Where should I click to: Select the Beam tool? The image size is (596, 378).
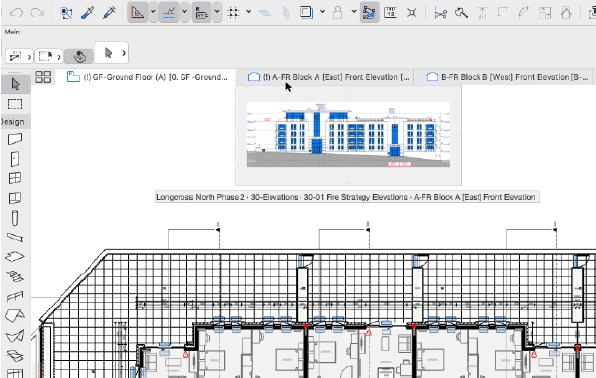15,237
